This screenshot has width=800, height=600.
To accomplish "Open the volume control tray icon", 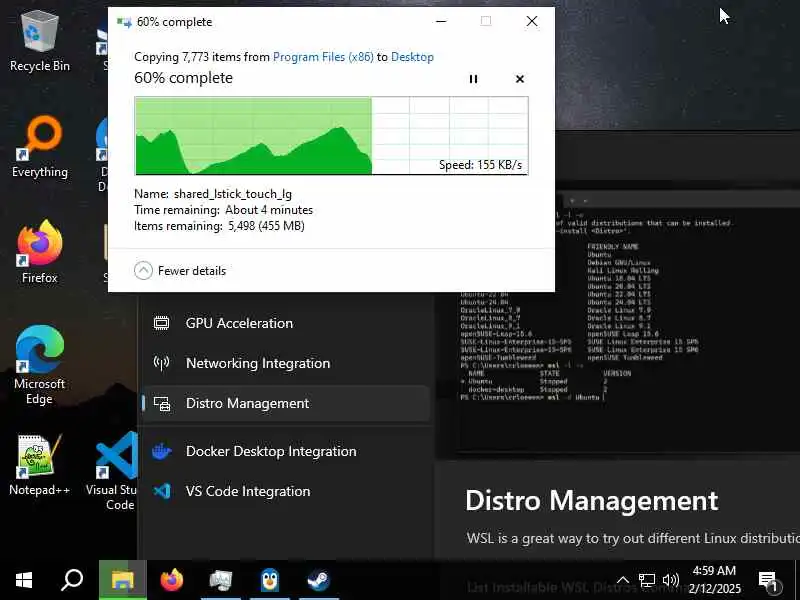I will click(670, 580).
